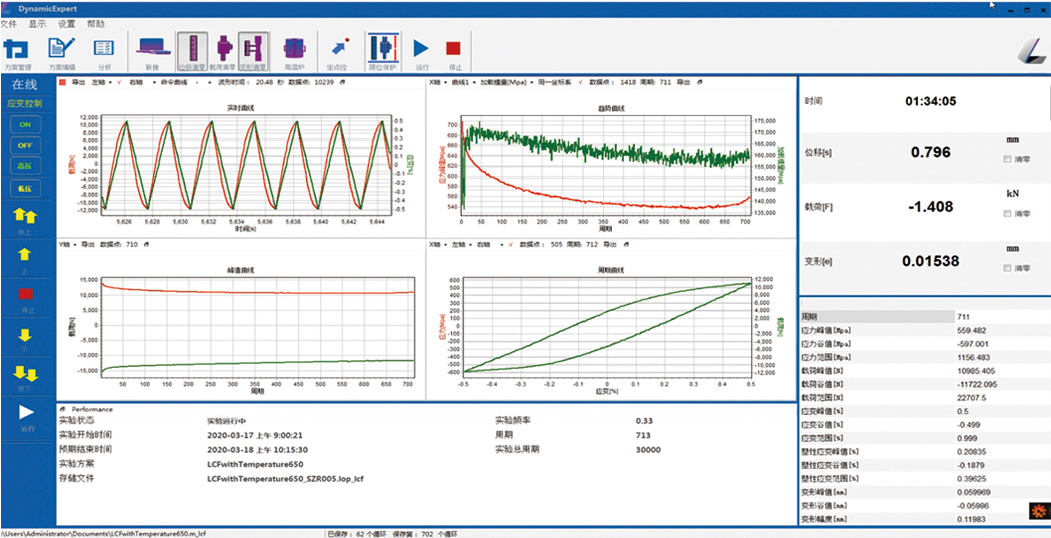Open the 方案管理 scheme manager icon
The image size is (1051, 538).
[x=17, y=48]
